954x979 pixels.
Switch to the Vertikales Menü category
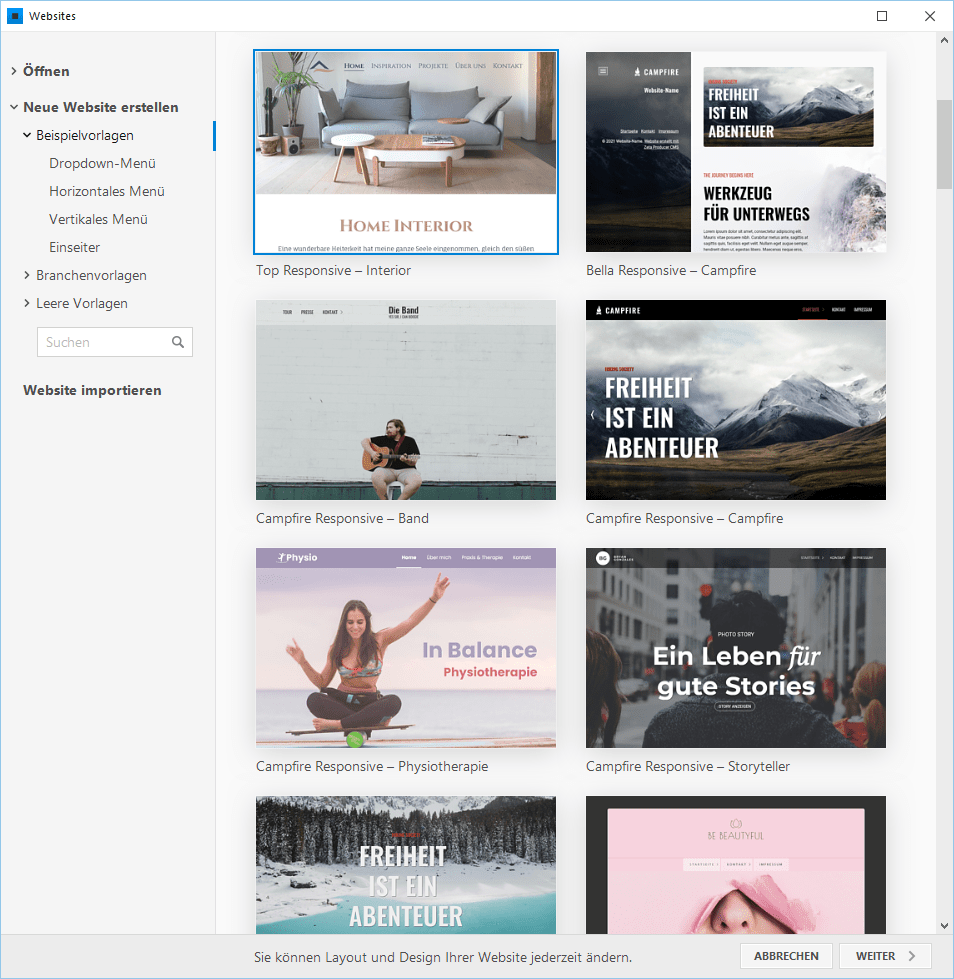click(97, 218)
